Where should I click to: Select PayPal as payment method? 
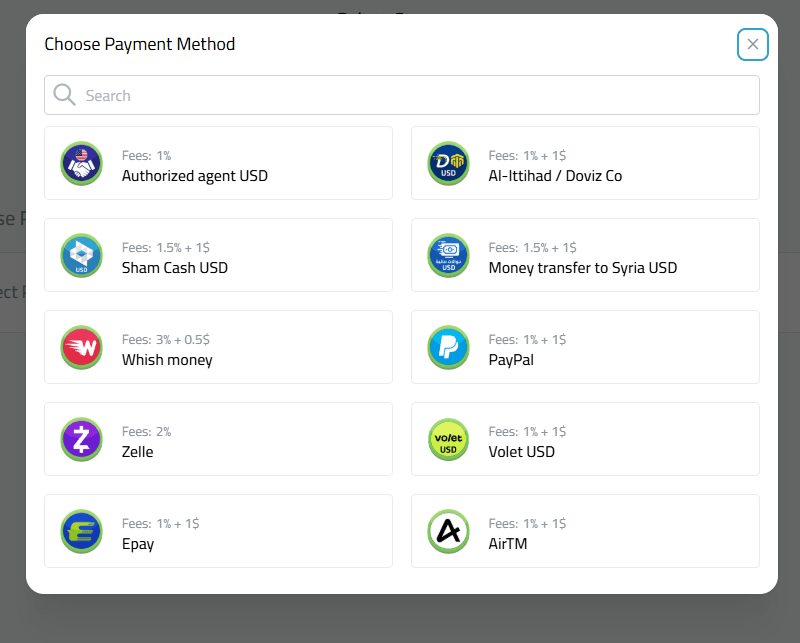[585, 347]
